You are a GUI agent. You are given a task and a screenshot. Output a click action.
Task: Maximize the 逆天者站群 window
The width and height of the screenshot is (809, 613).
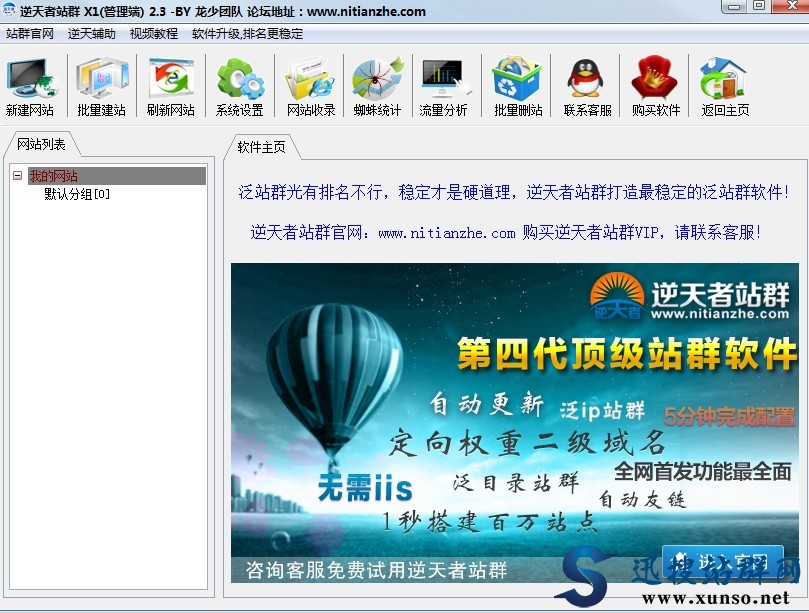pos(759,6)
